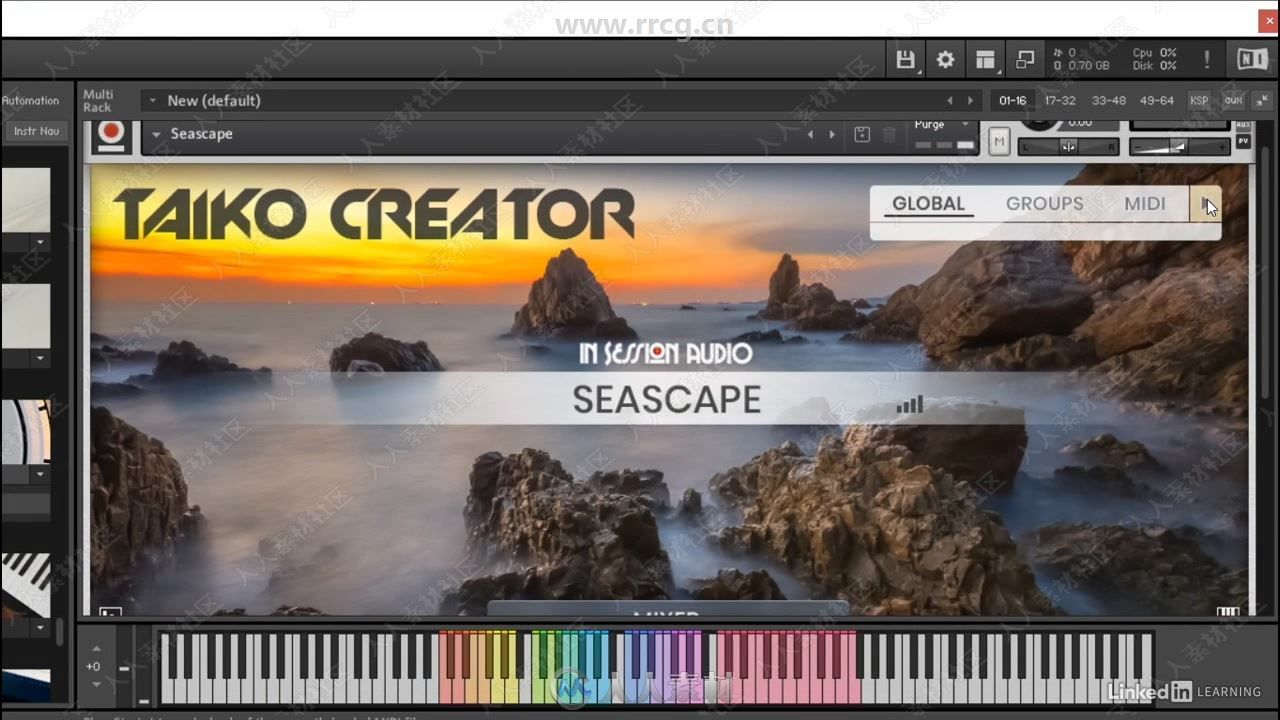
Task: Click the keyboard icon at bottom-right of instrument
Action: (x=1228, y=612)
